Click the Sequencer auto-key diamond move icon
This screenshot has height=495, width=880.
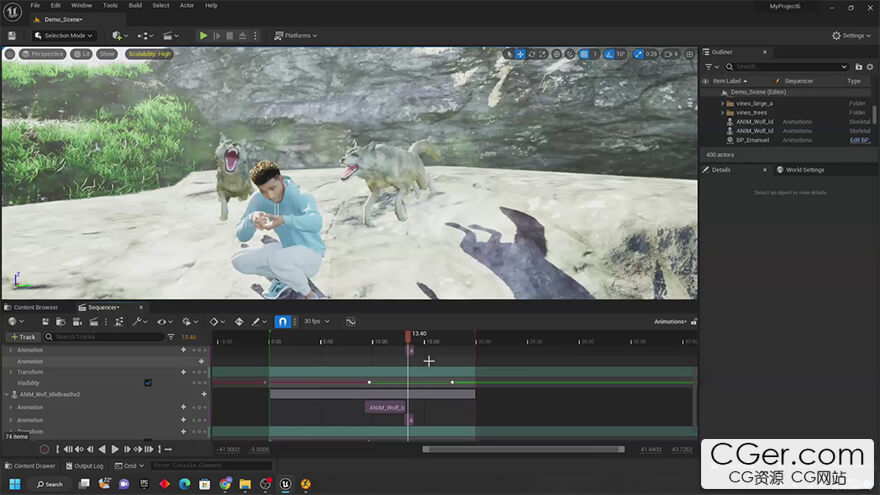tap(239, 322)
